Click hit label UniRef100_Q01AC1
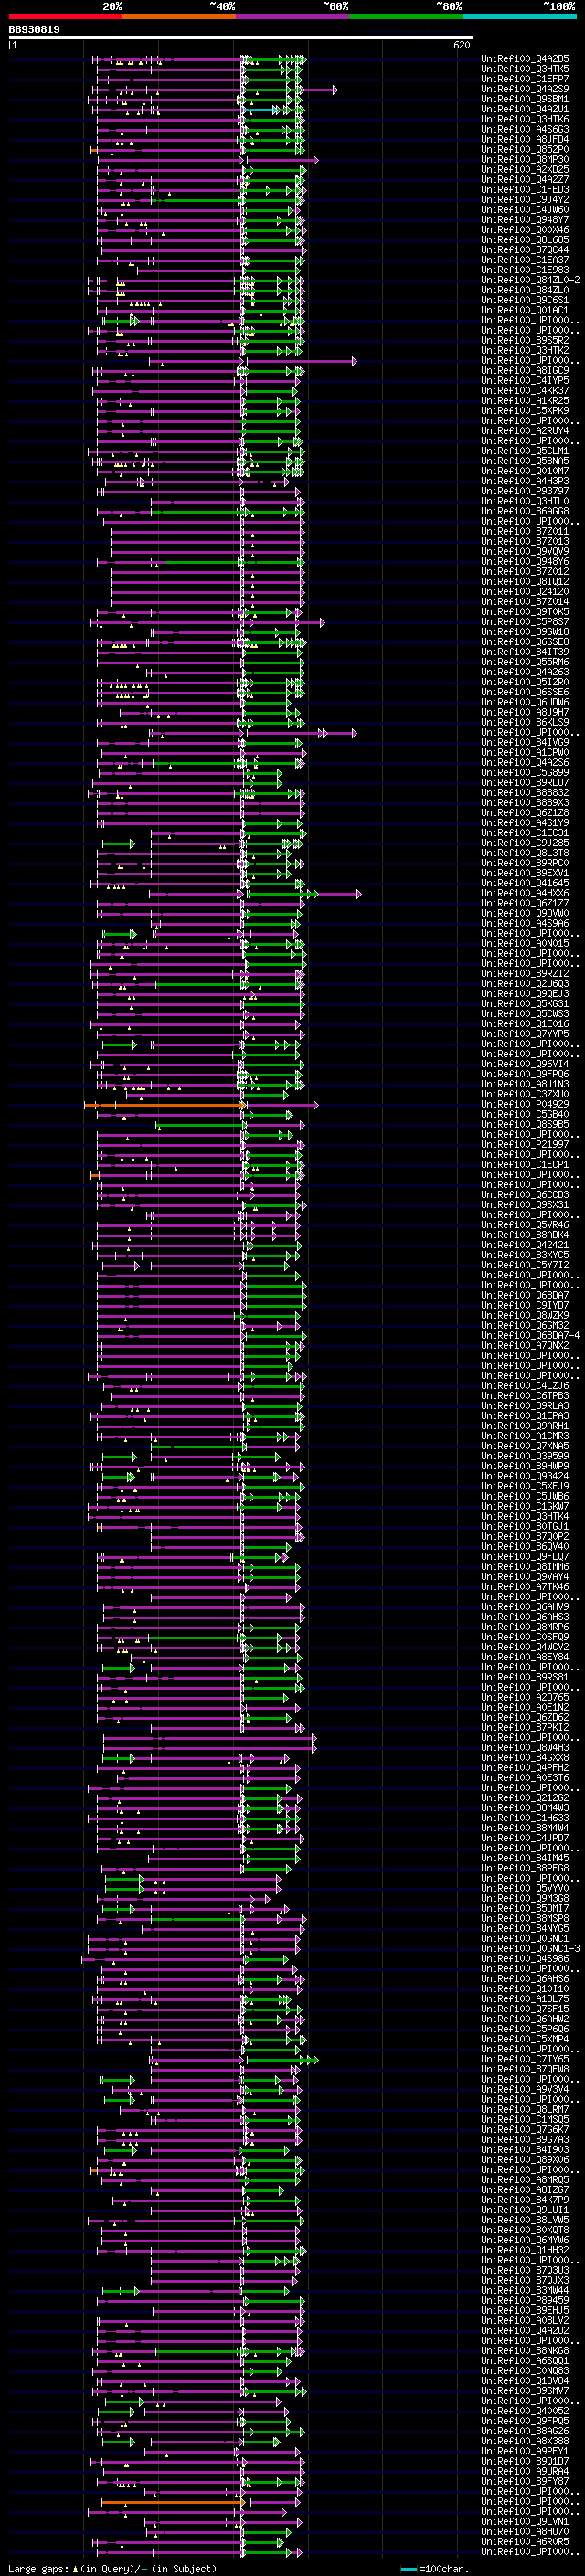This screenshot has height=2576, width=585. coord(525,310)
